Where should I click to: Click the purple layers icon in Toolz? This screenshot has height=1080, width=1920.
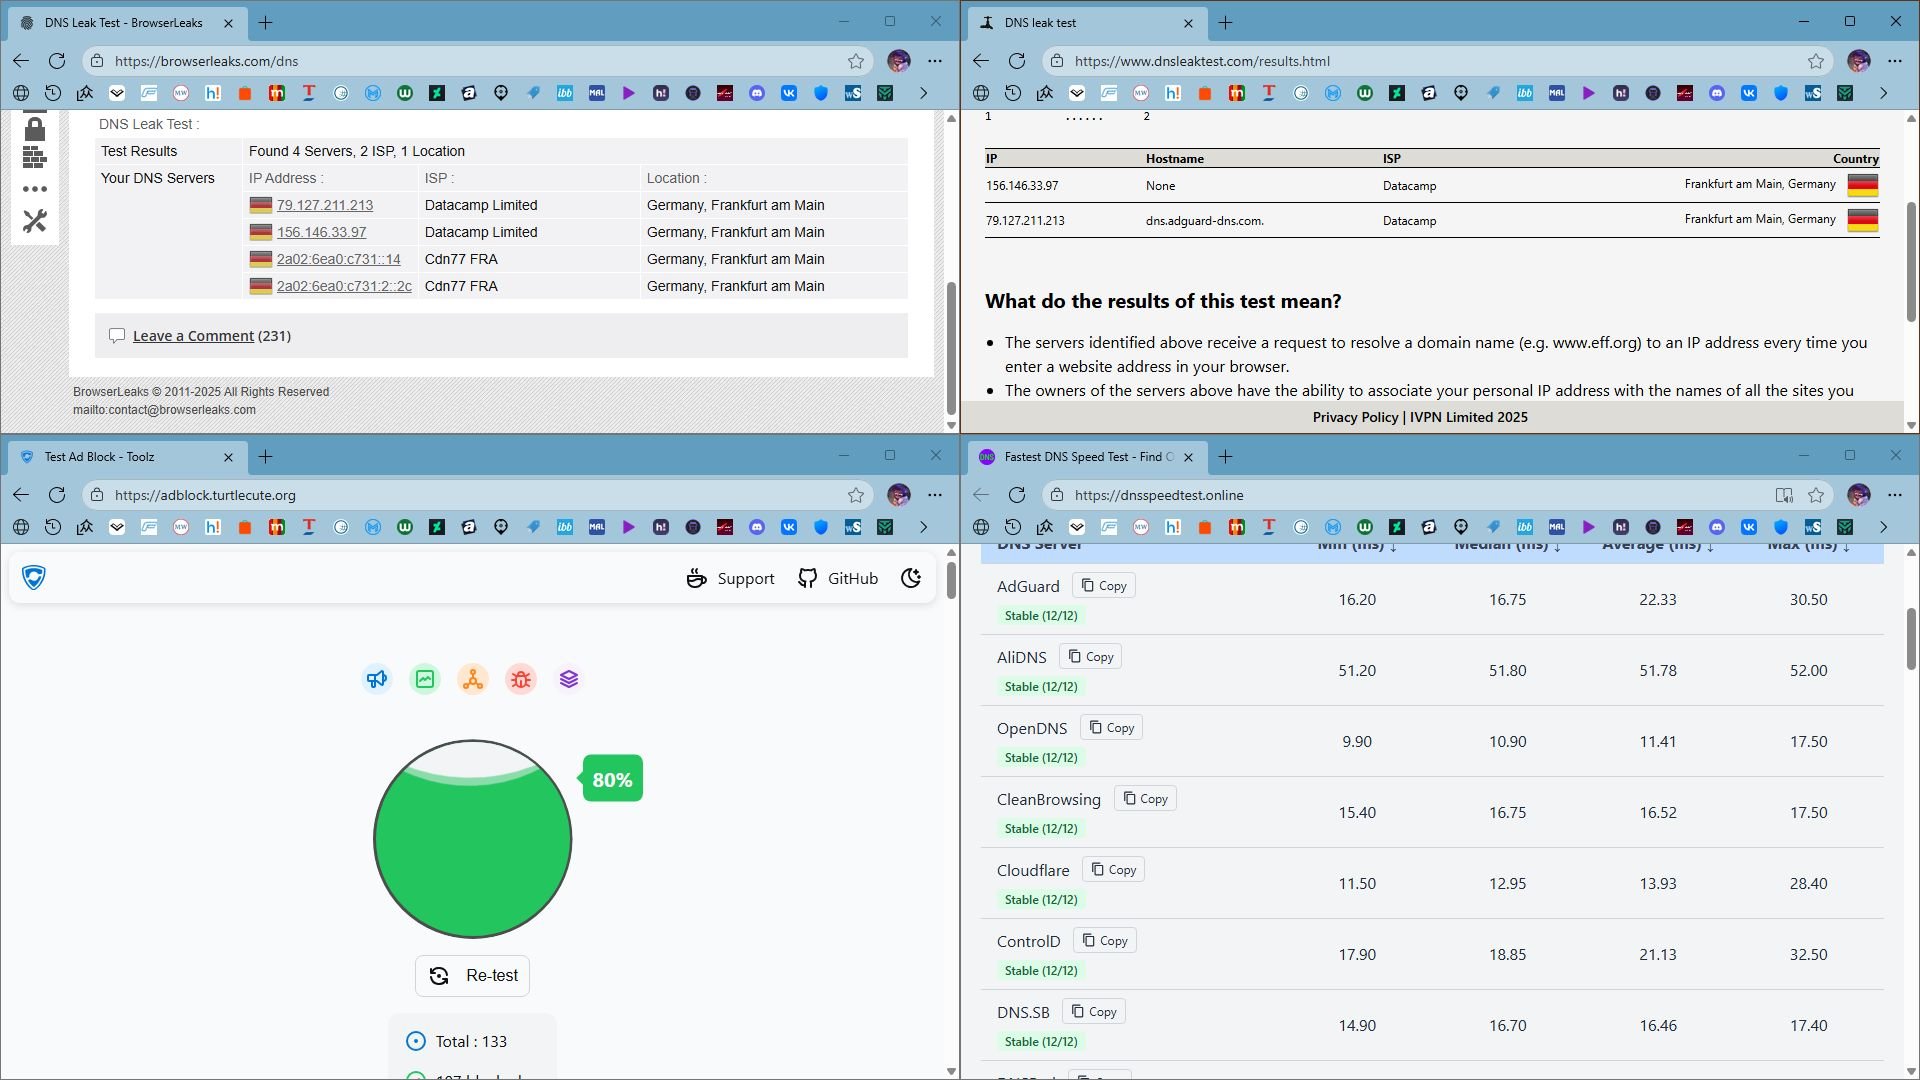pos(569,680)
